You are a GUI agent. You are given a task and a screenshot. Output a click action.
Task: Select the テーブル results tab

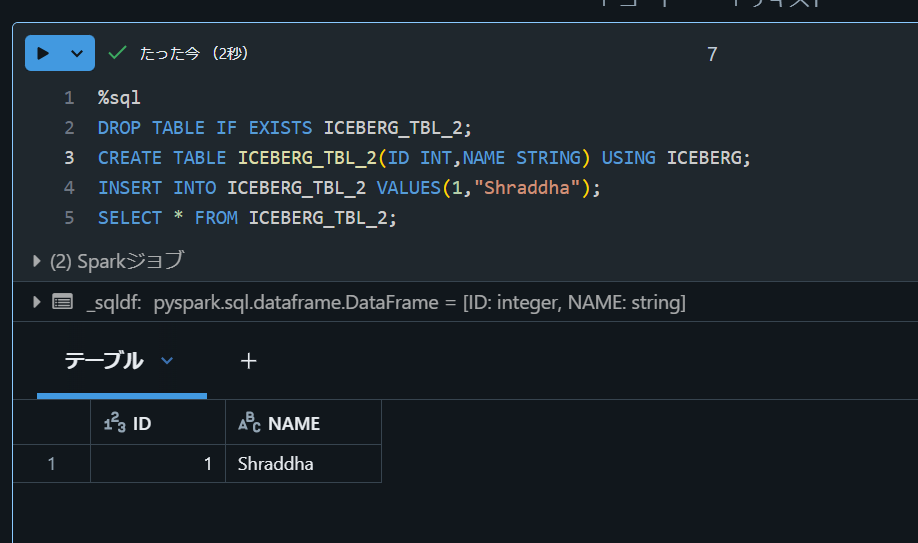tap(104, 360)
